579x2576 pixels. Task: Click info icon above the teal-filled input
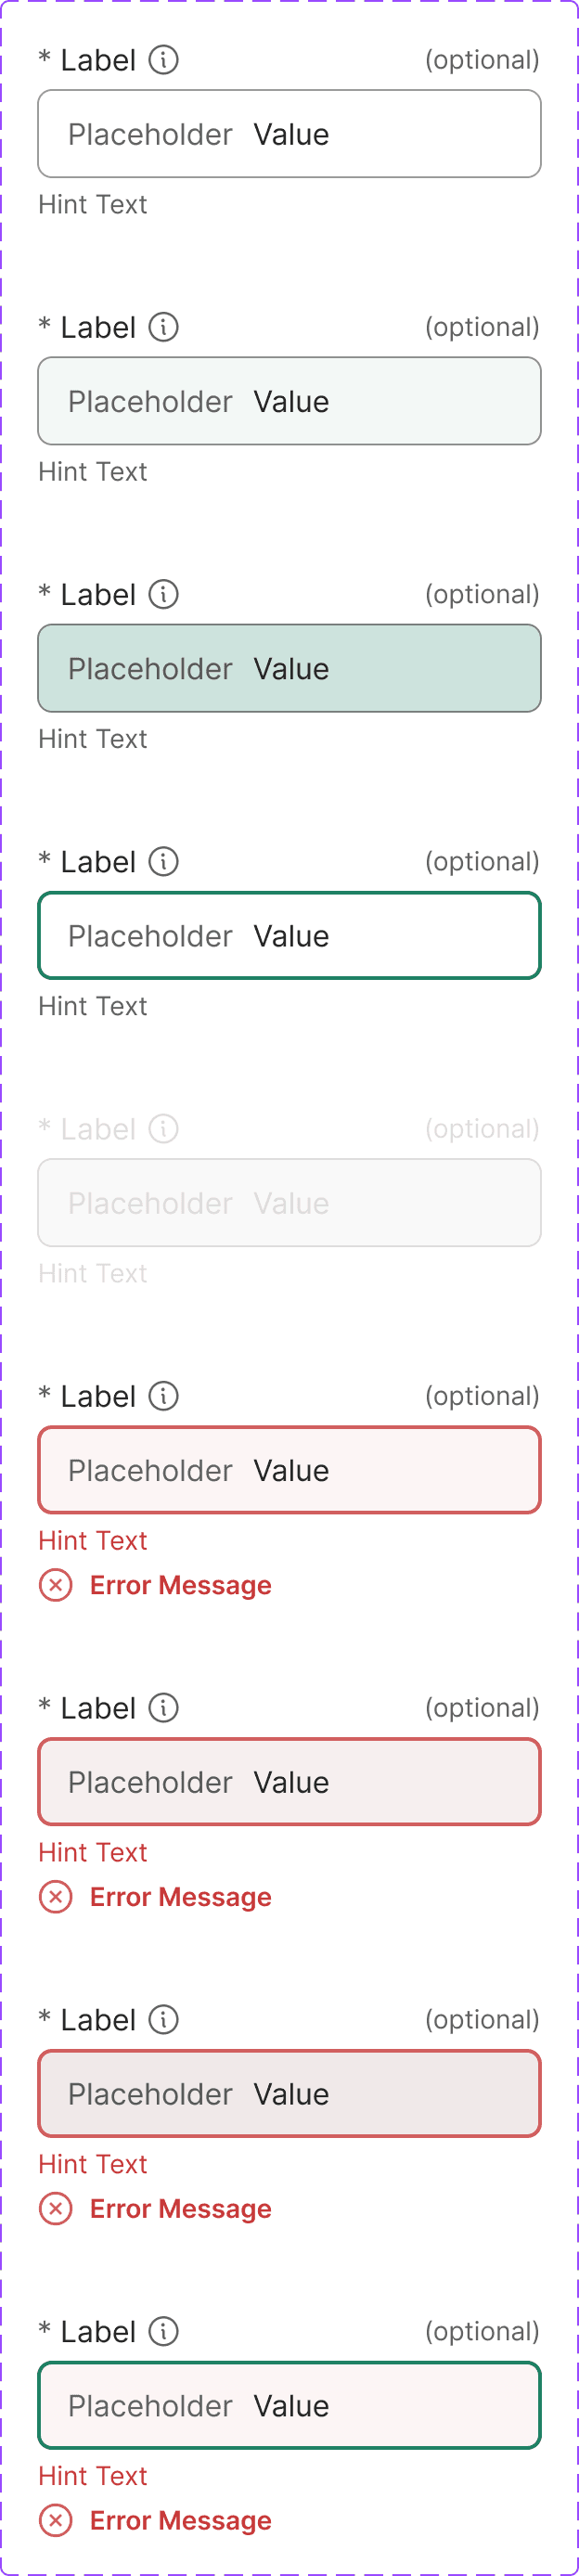click(163, 594)
